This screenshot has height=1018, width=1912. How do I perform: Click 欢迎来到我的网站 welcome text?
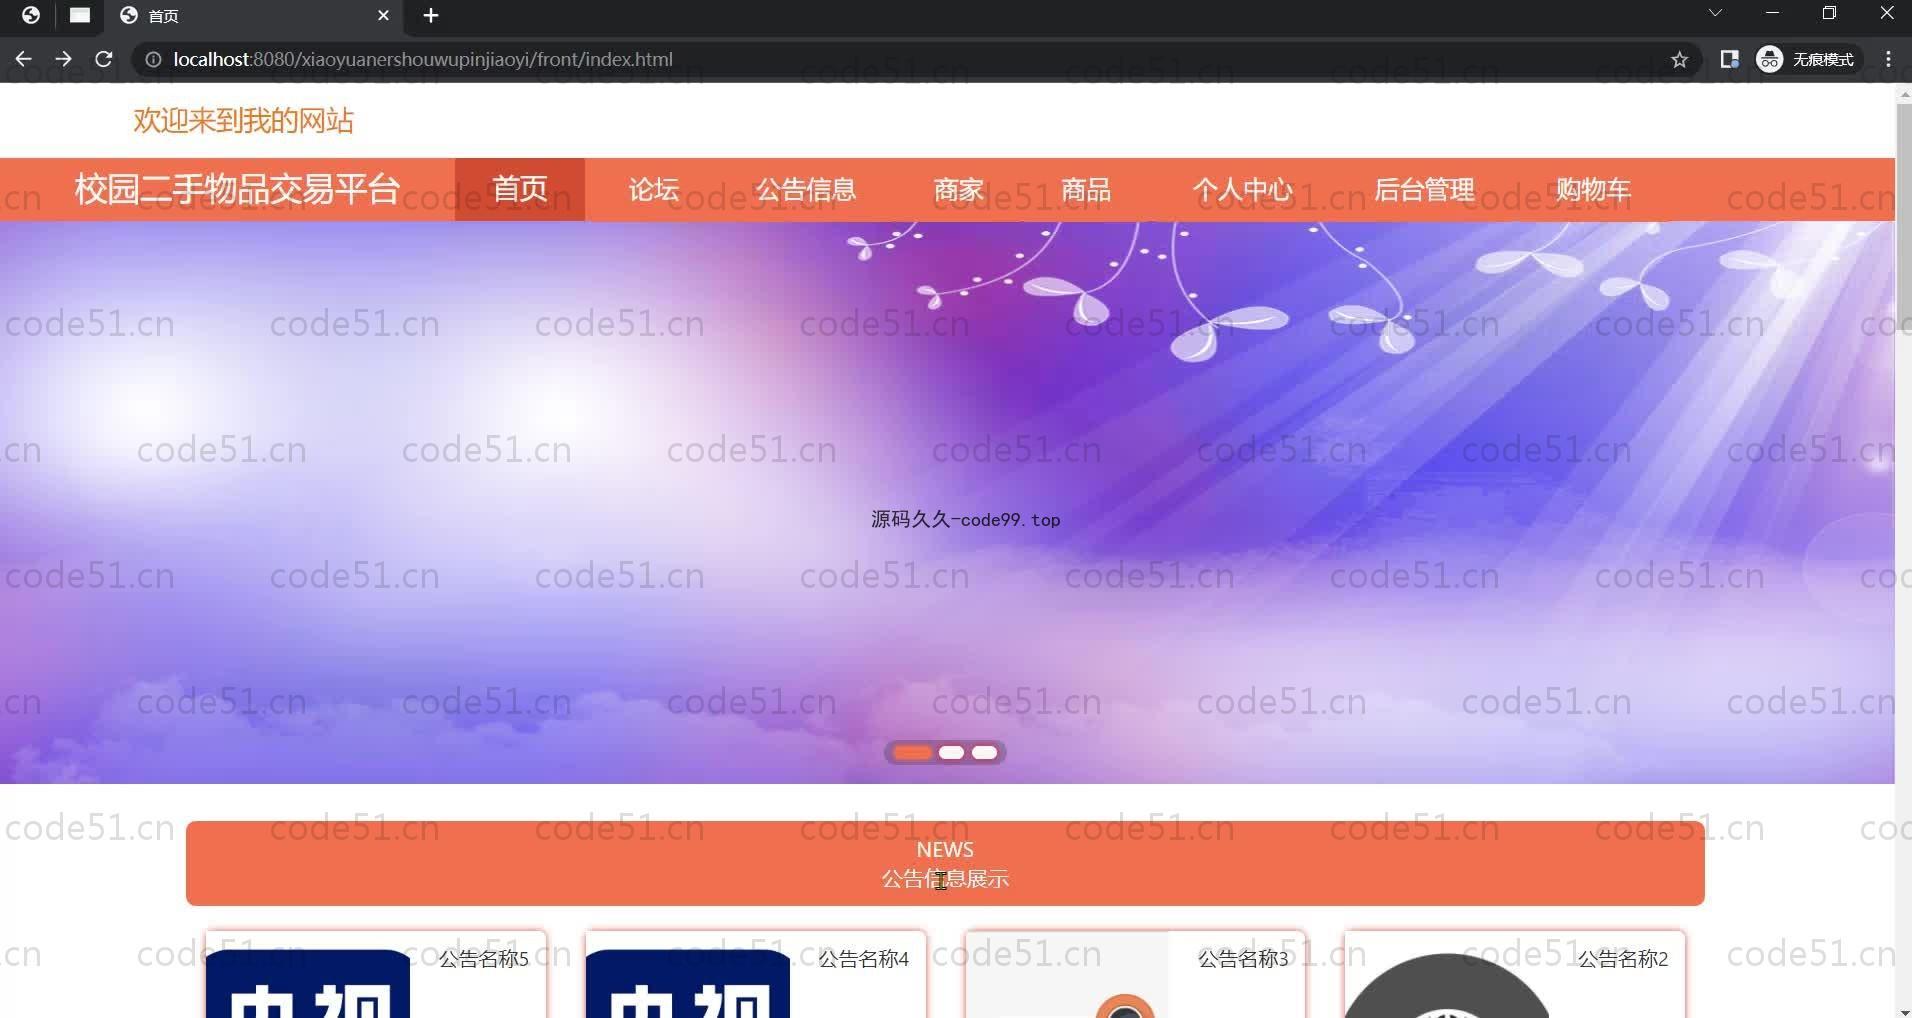point(244,121)
